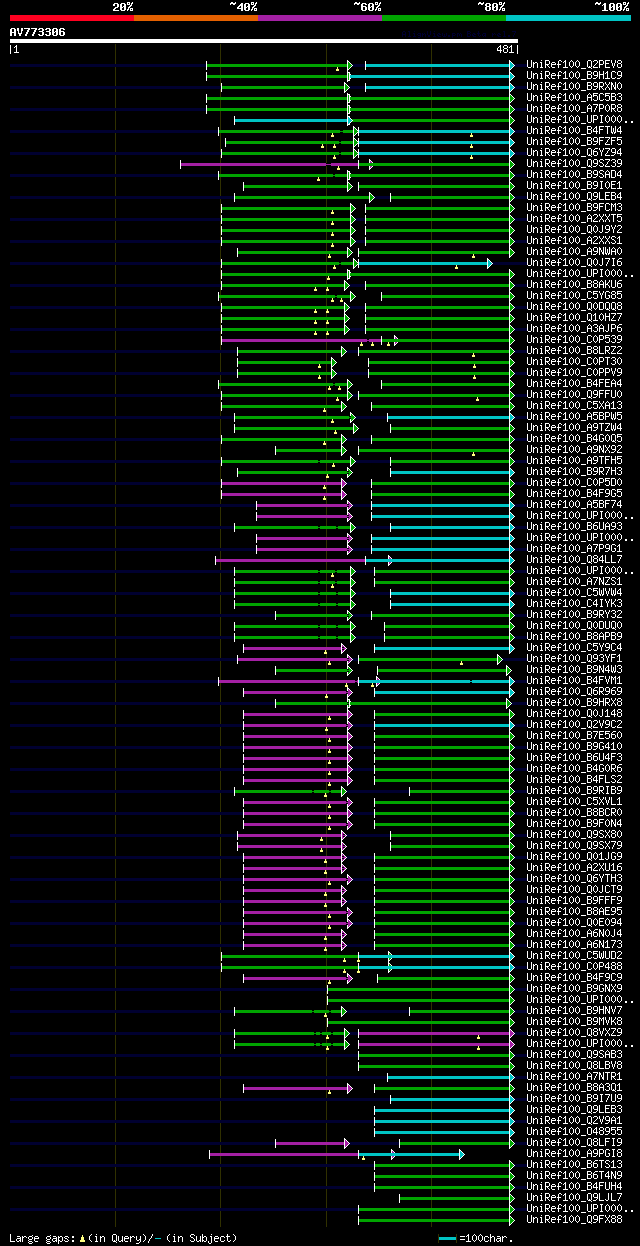Select the UniRef100_B9SAD4 entry
This screenshot has height=1246, width=640.
(x=574, y=174)
